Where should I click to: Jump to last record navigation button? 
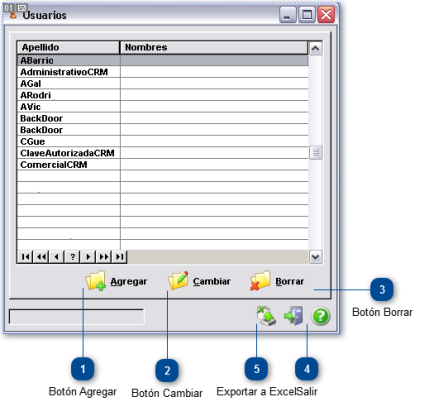pos(120,257)
